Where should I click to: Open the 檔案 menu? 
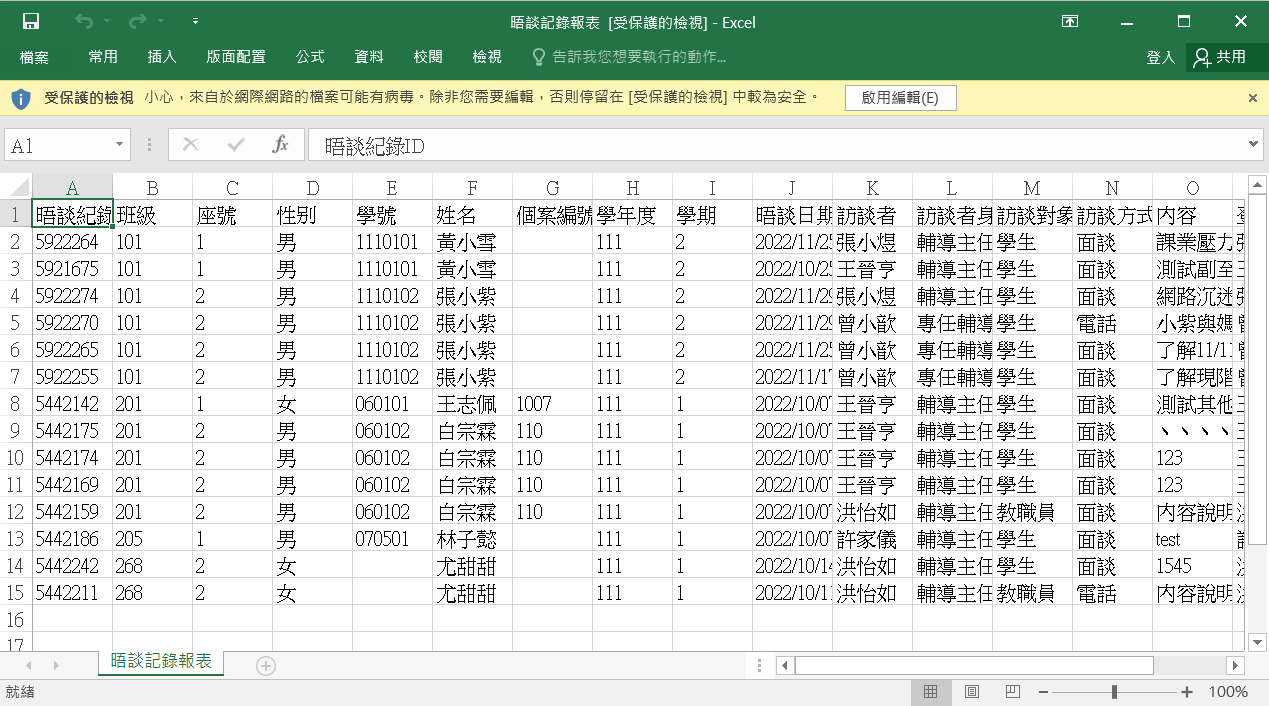tap(34, 57)
